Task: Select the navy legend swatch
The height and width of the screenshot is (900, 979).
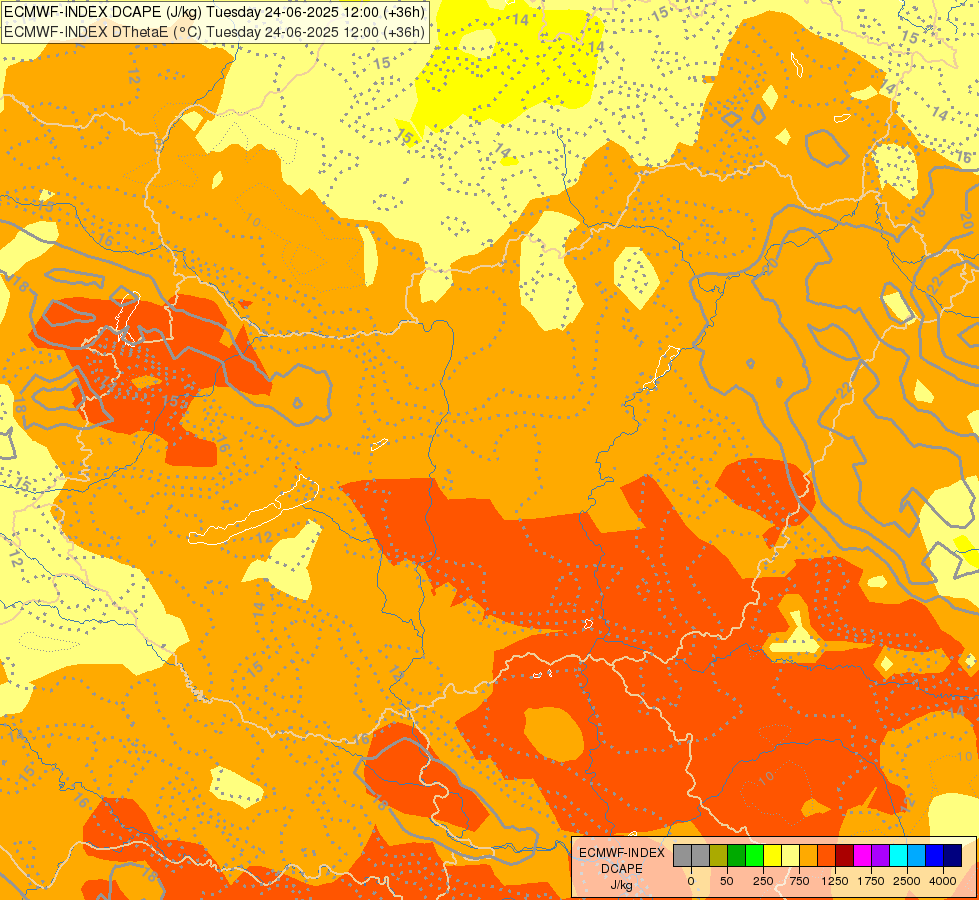Action: pyautogui.click(x=952, y=855)
